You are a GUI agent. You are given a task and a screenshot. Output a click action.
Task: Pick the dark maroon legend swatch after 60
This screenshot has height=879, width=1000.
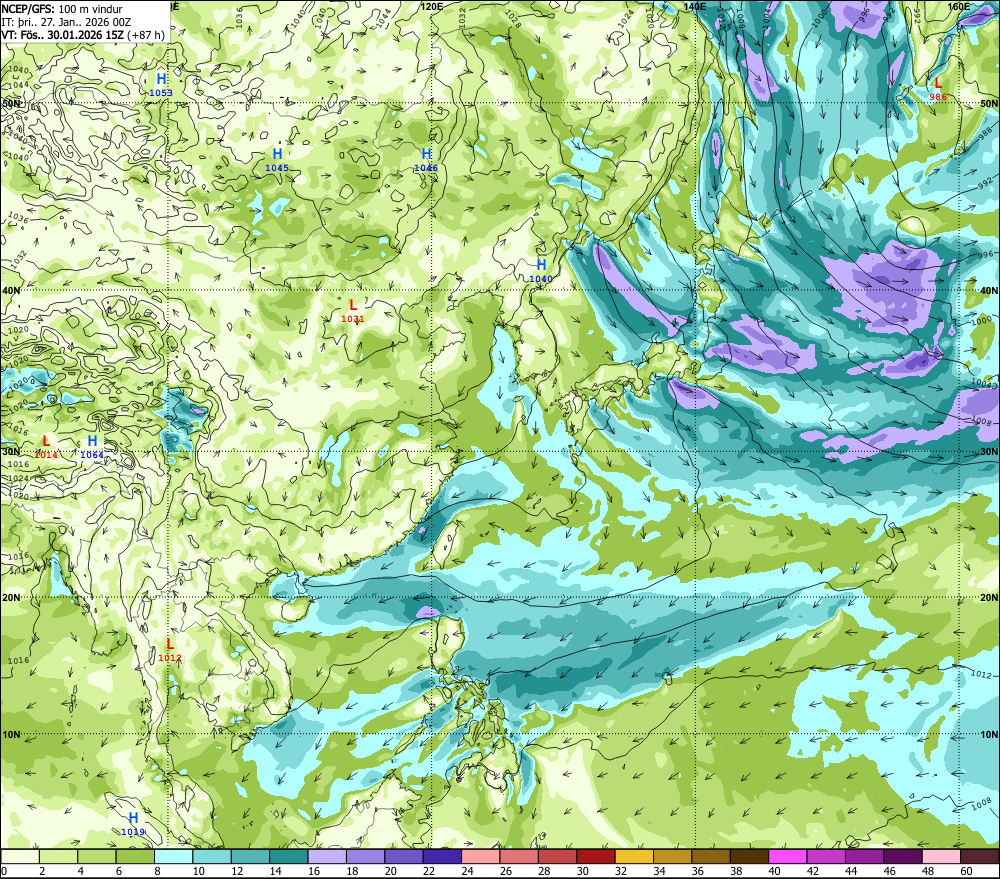[x=980, y=856]
